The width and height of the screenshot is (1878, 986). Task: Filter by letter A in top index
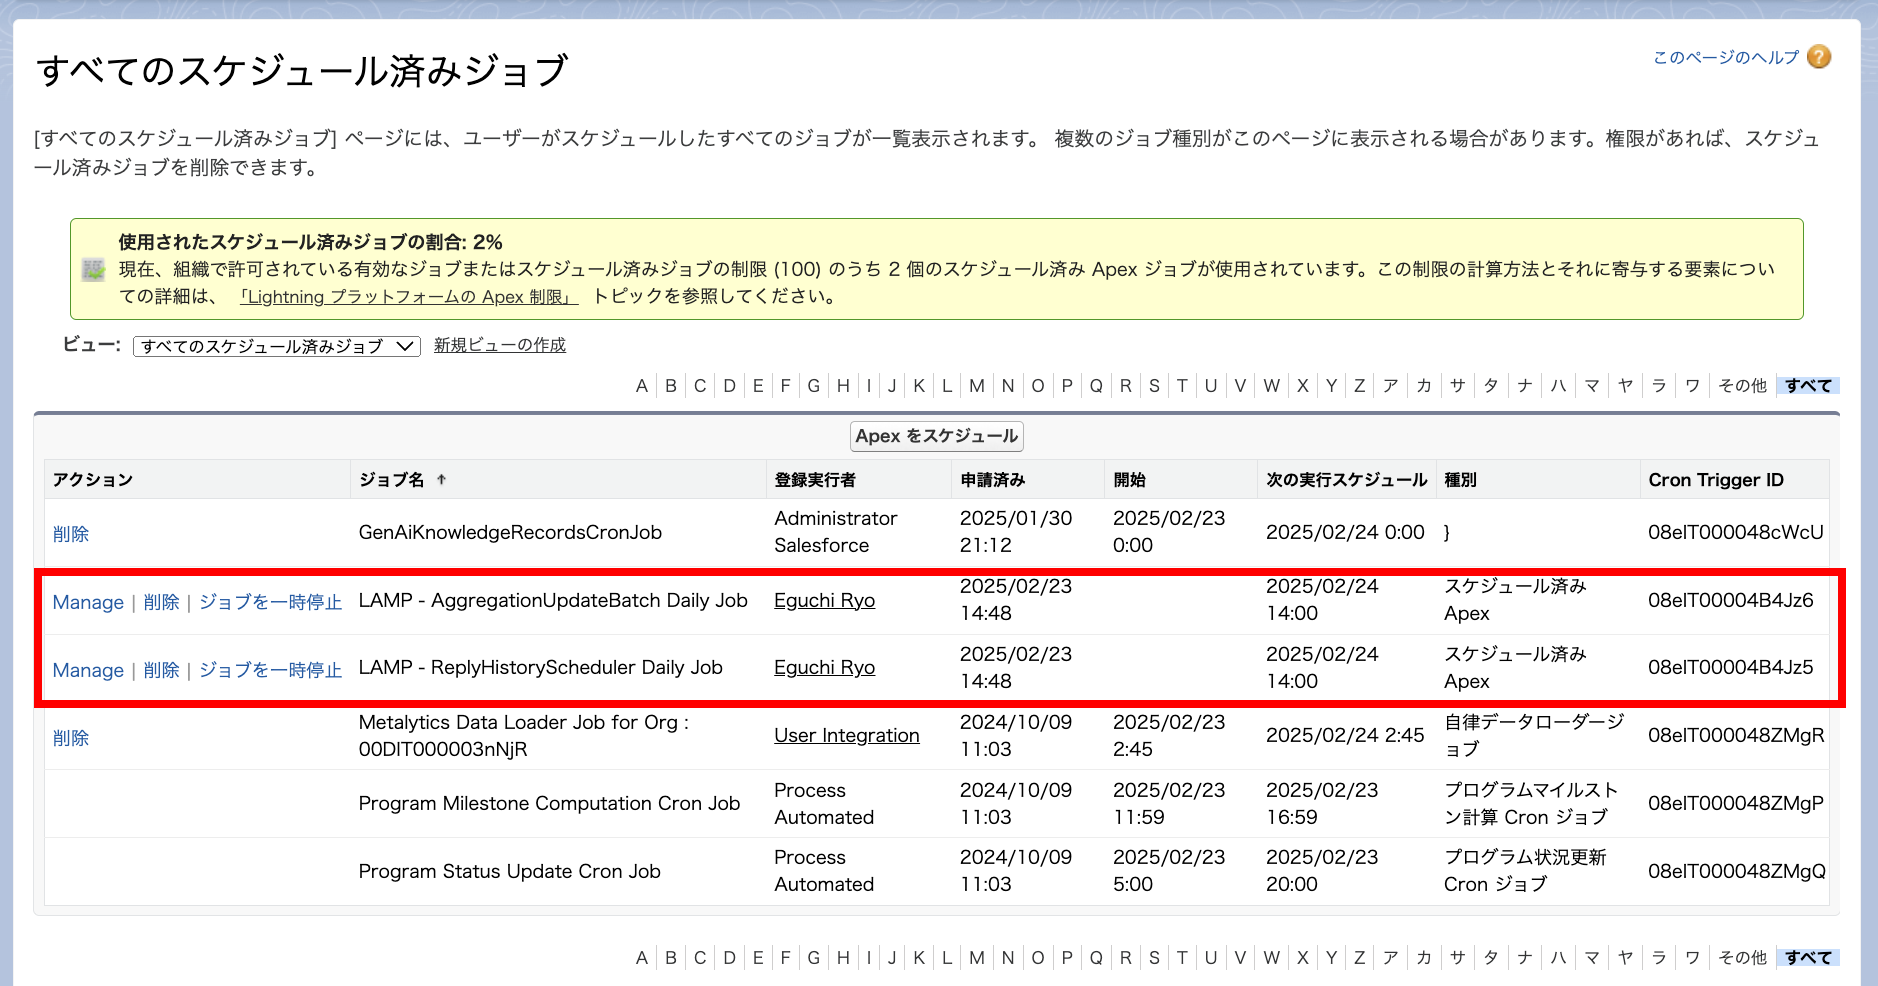642,386
